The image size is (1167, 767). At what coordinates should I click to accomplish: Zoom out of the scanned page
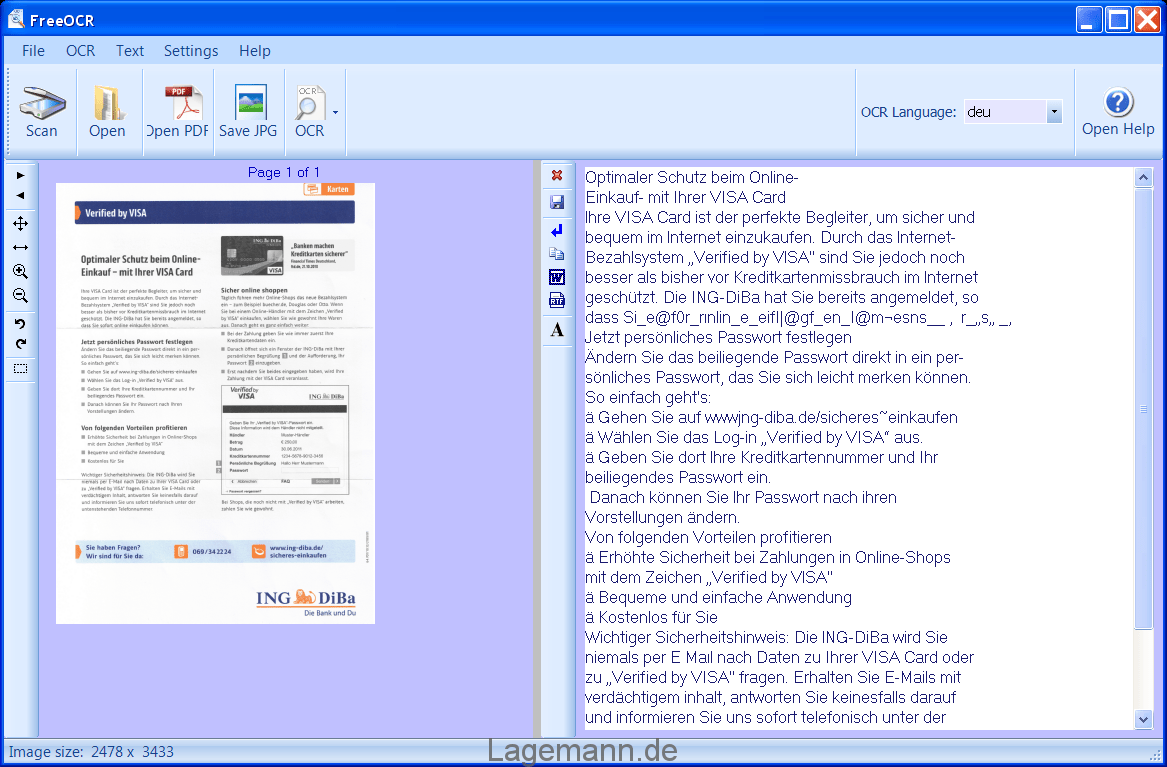coord(21,295)
